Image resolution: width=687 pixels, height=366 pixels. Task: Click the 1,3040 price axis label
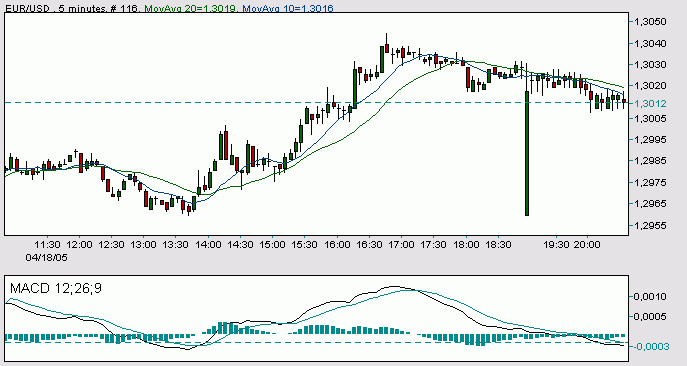(650, 43)
